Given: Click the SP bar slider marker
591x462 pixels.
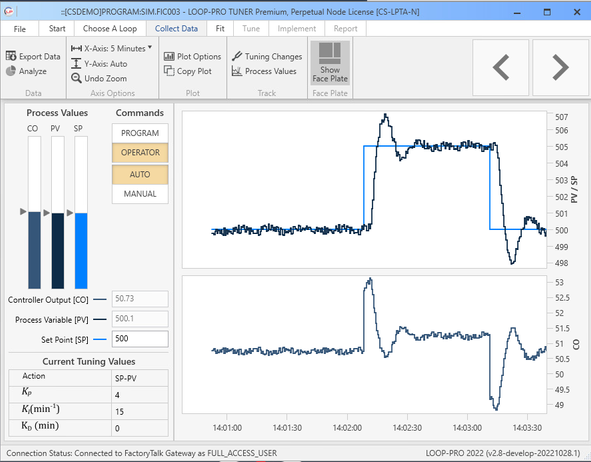Looking at the screenshot, I should pos(70,213).
